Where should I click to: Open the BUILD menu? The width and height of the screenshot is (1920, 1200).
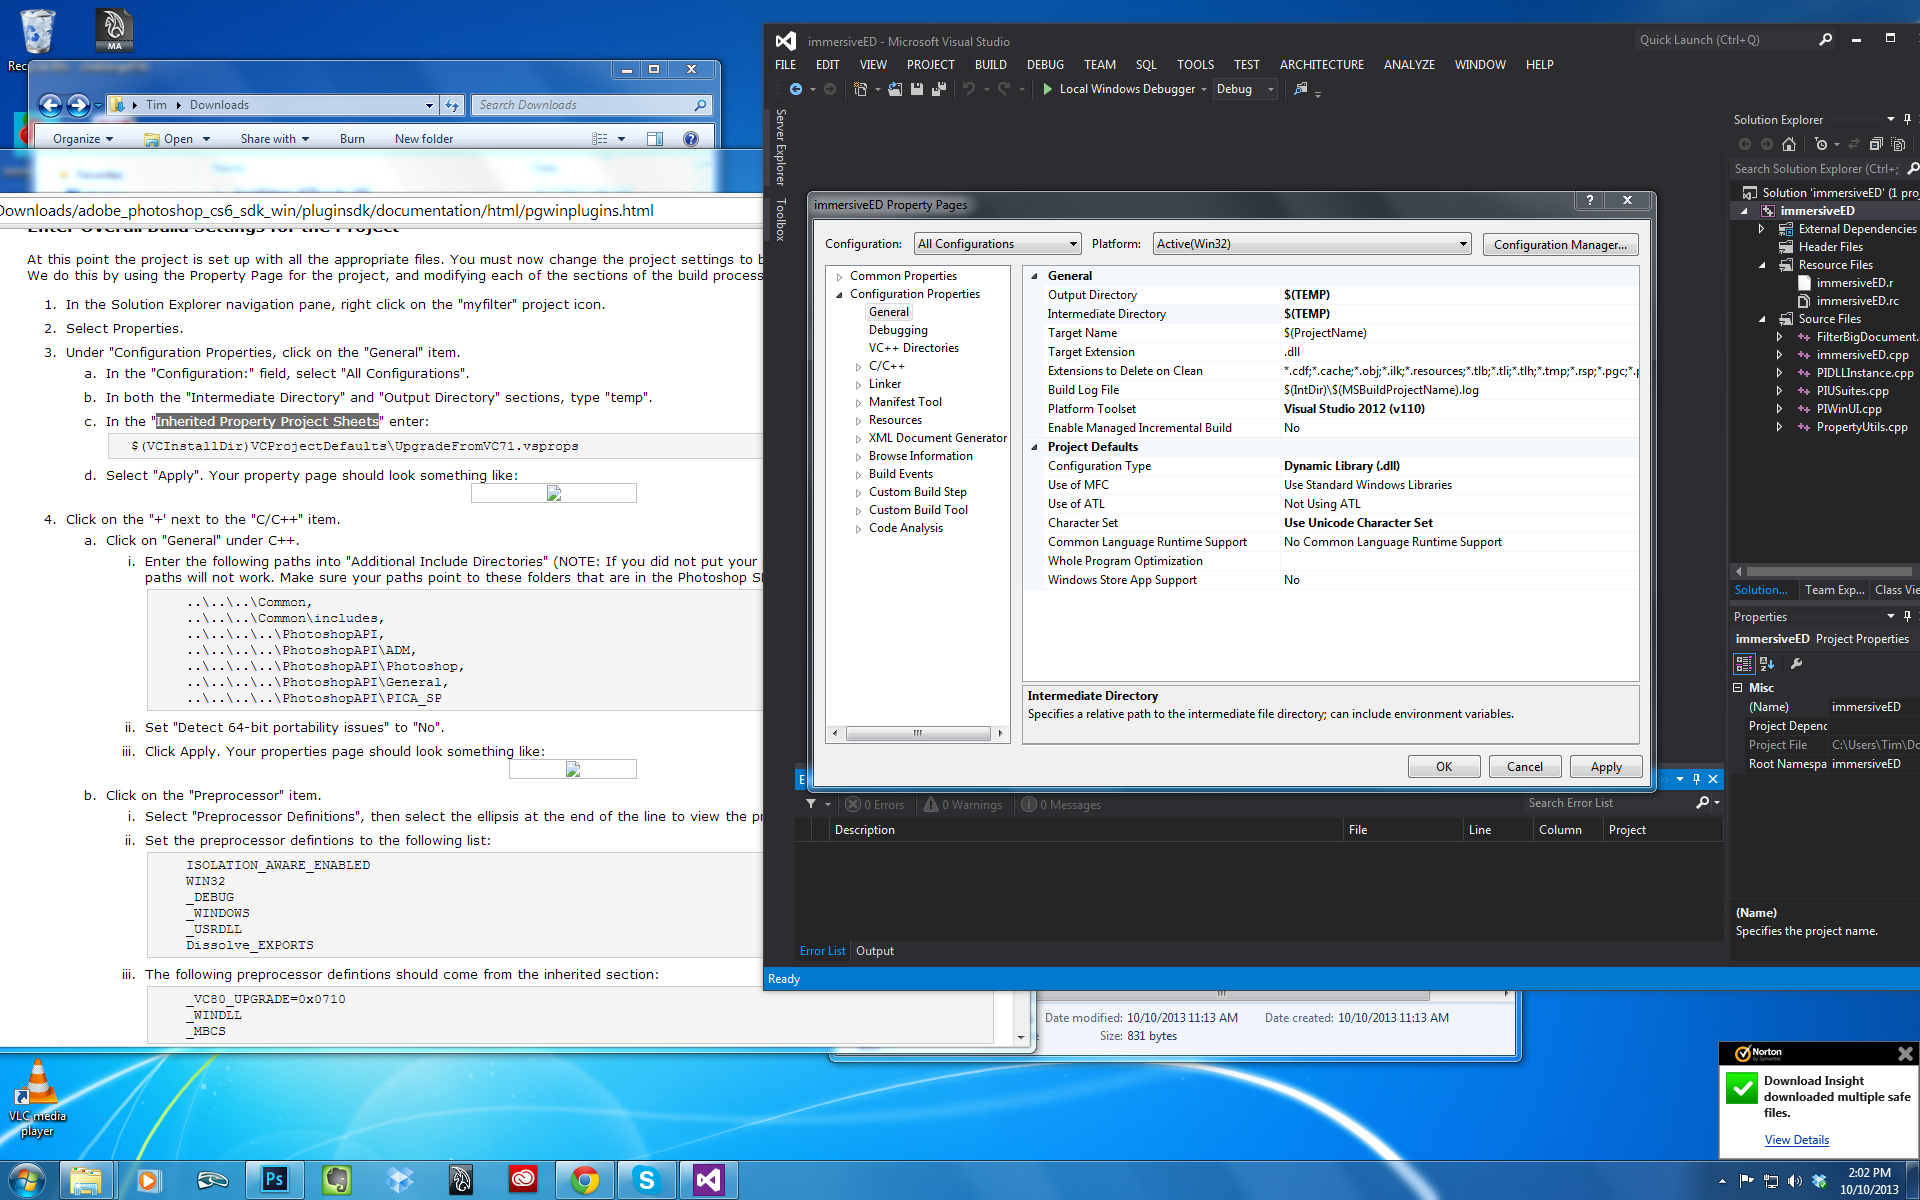(990, 64)
